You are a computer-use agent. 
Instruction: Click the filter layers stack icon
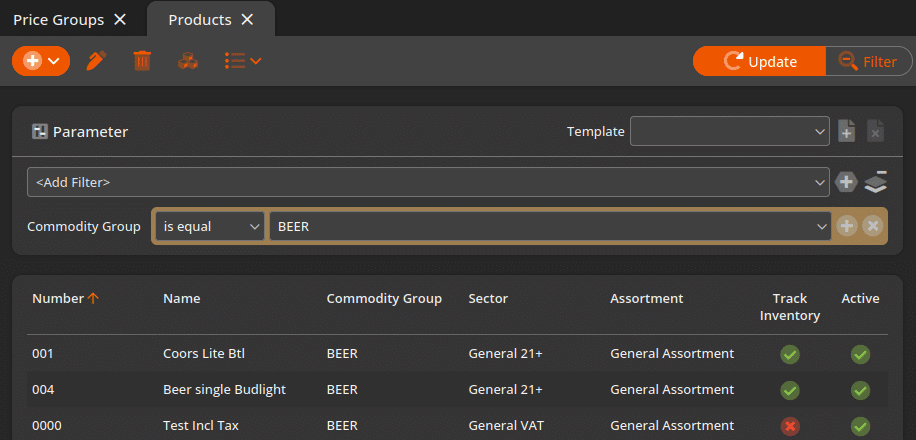[x=875, y=182]
